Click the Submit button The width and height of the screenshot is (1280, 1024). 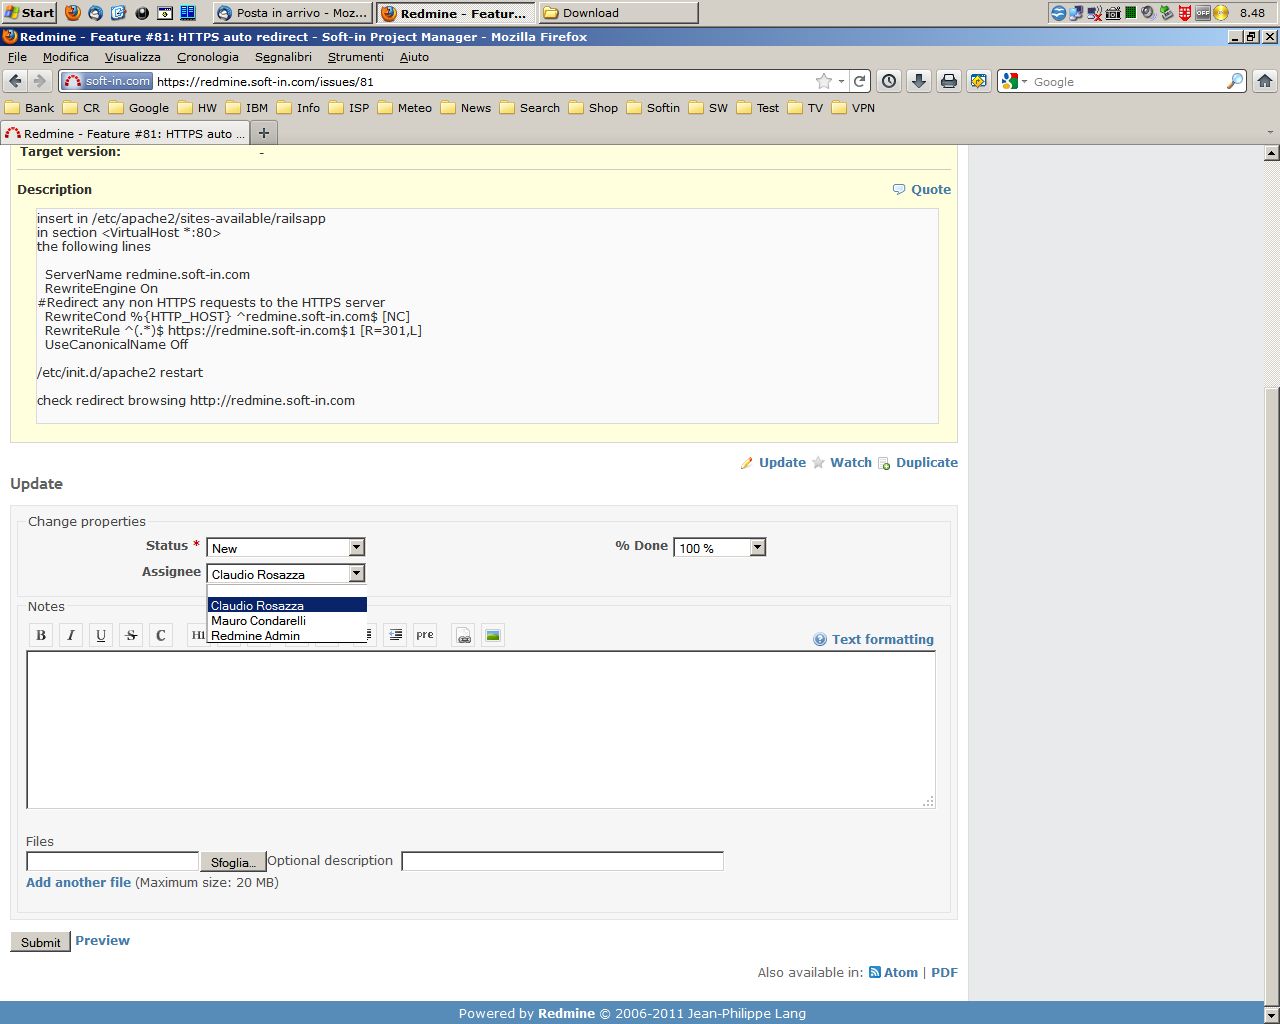coord(40,942)
